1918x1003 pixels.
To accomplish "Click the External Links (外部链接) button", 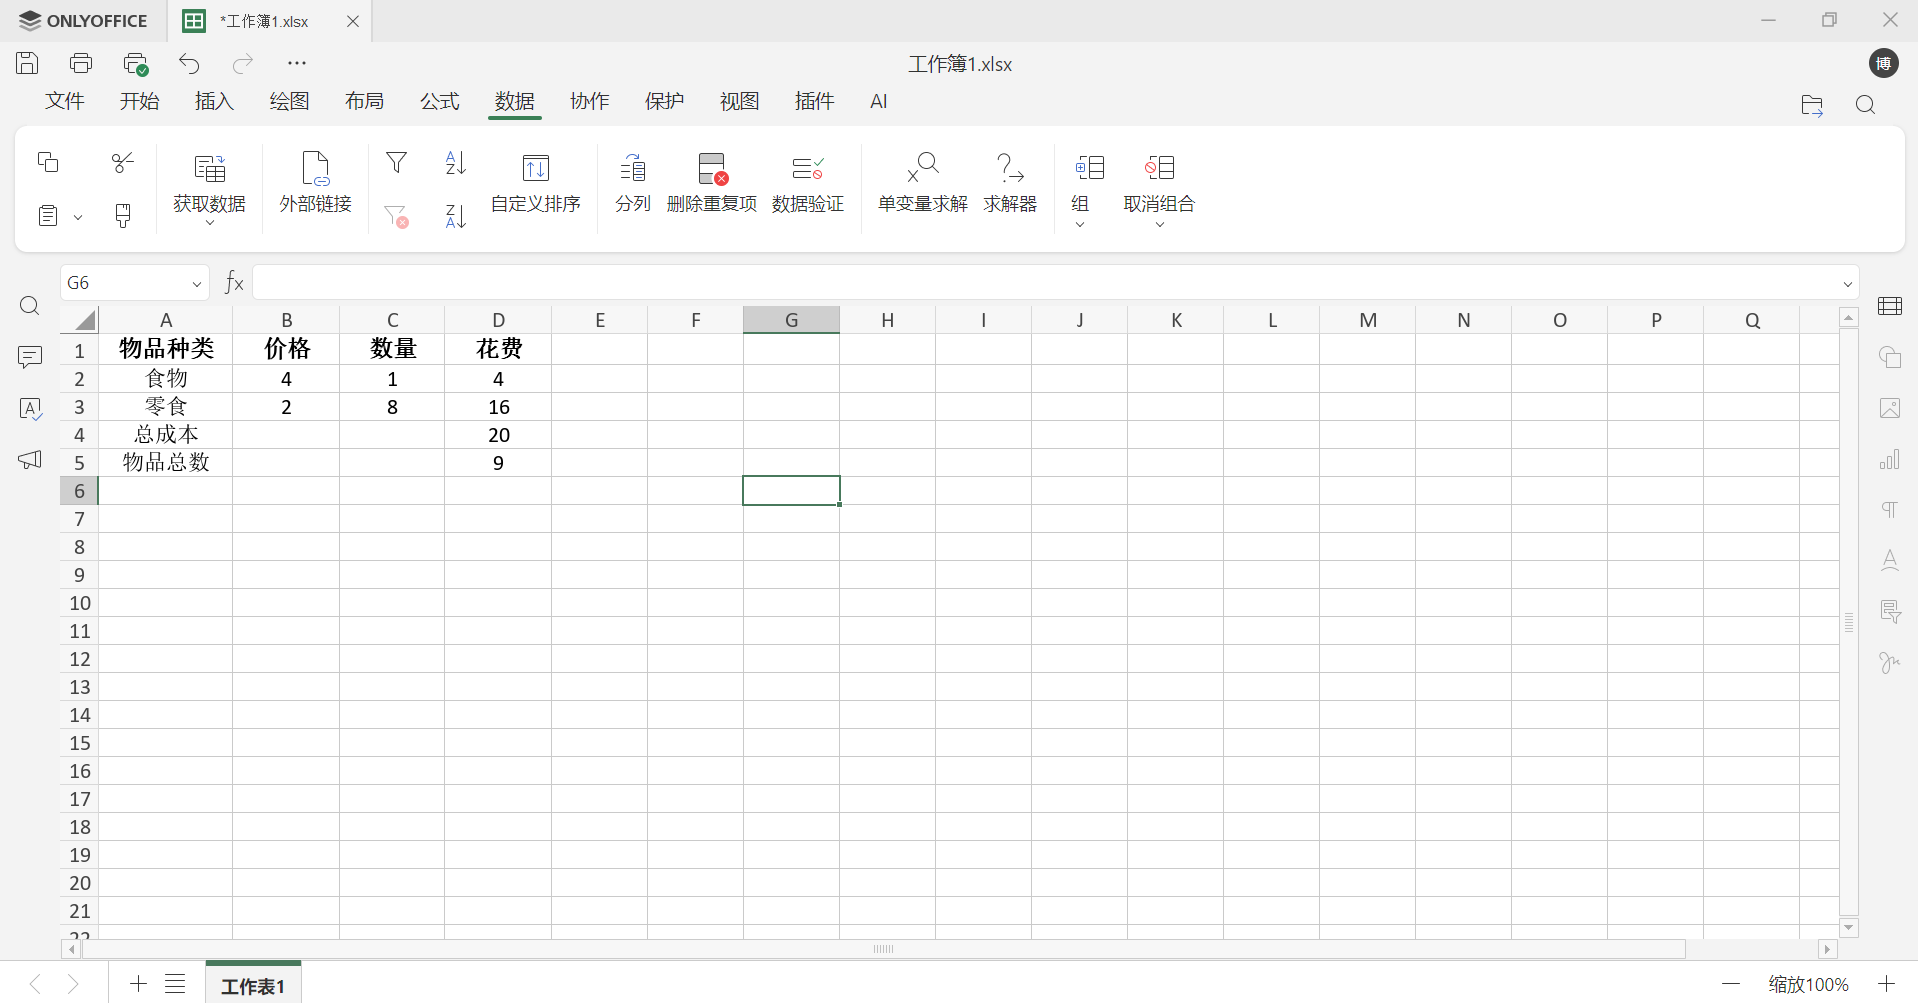I will click(315, 182).
